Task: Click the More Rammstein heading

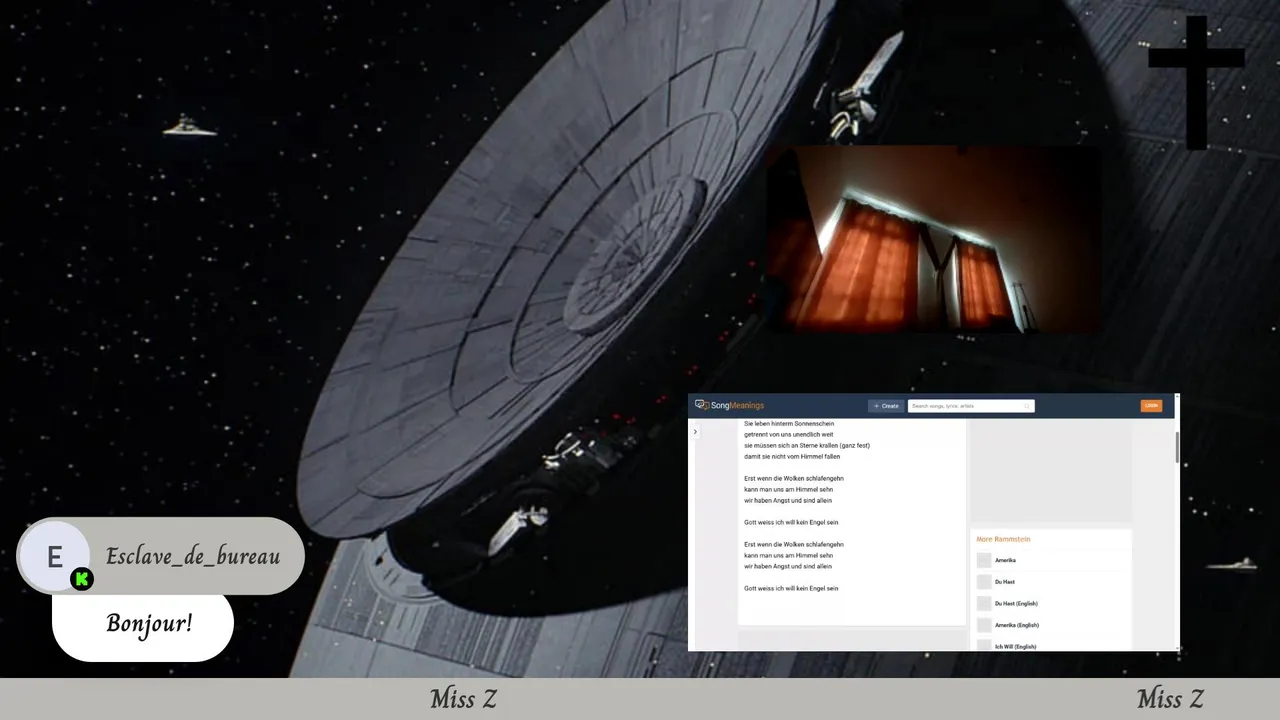Action: tap(1003, 539)
